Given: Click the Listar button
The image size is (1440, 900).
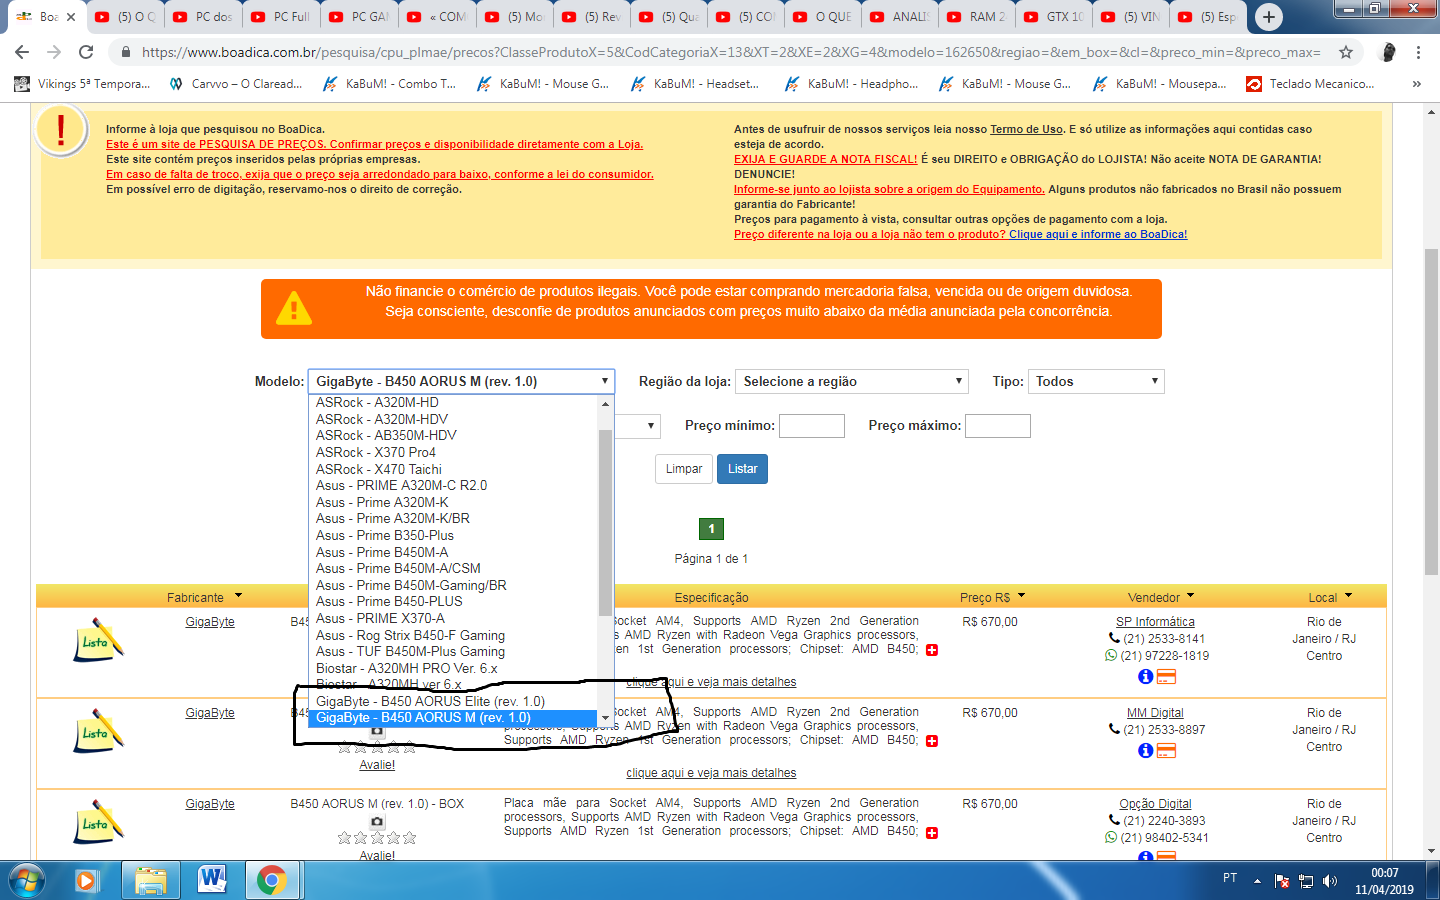Looking at the screenshot, I should 742,469.
